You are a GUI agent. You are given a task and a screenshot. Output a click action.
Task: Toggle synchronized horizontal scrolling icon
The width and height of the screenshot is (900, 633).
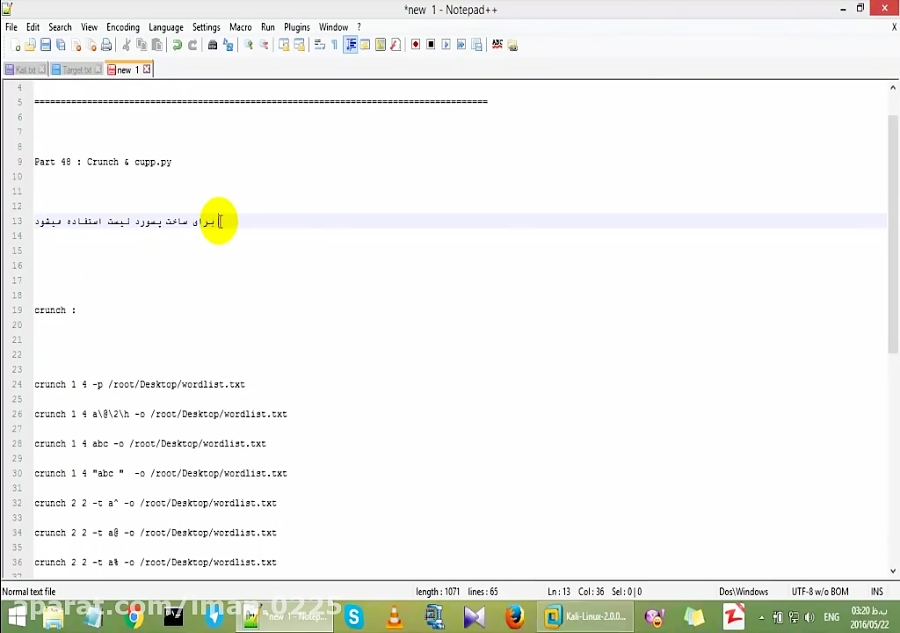coord(299,45)
